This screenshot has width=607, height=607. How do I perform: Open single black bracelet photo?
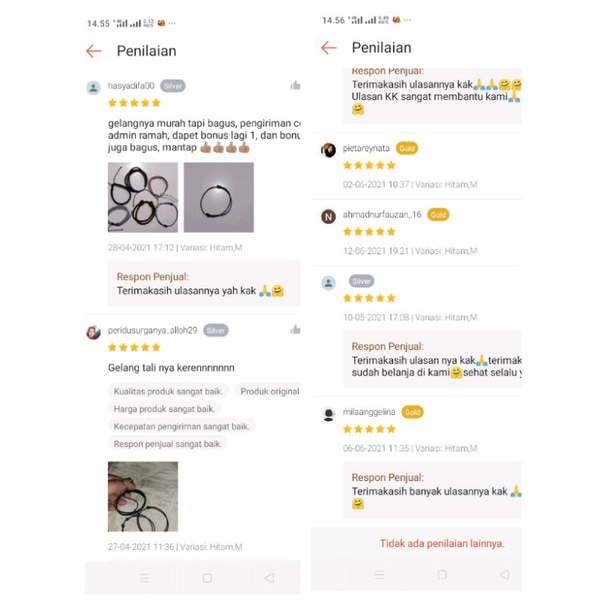coord(219,197)
